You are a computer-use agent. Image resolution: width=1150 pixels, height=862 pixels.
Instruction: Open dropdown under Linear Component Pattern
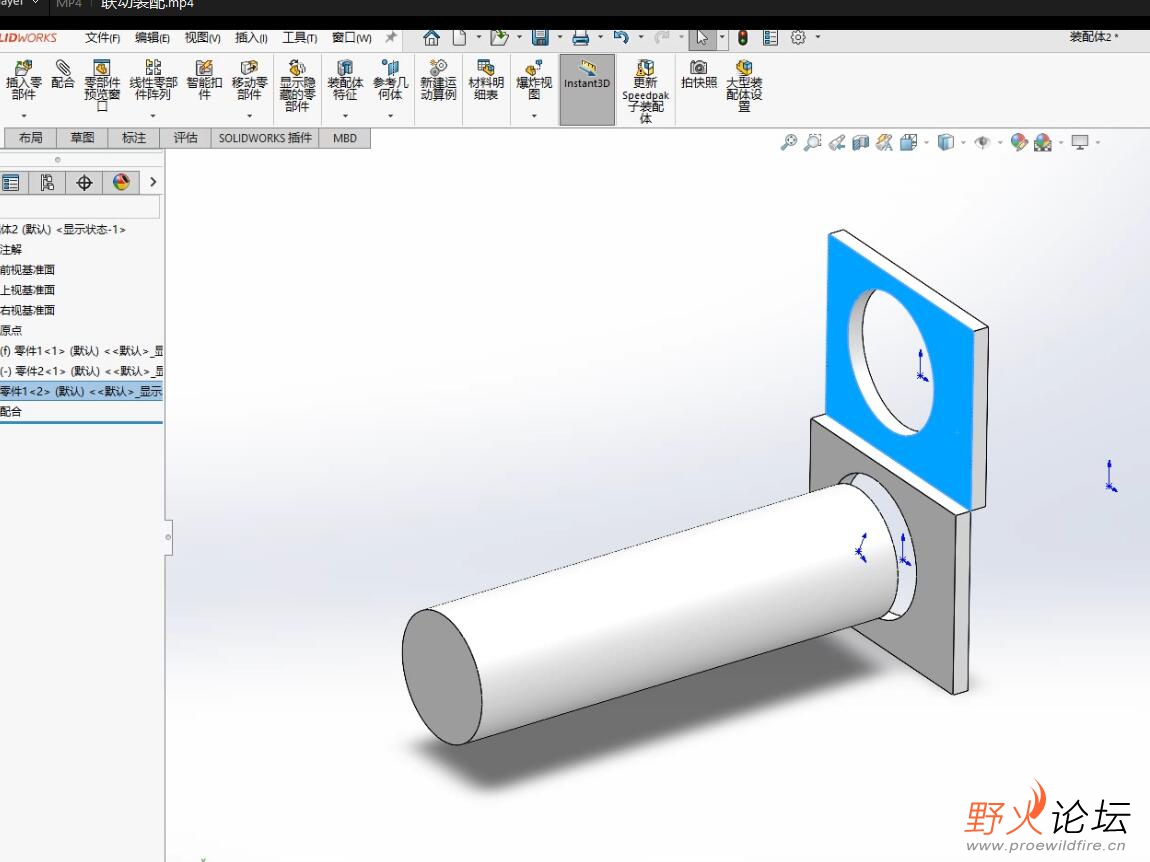pos(153,116)
